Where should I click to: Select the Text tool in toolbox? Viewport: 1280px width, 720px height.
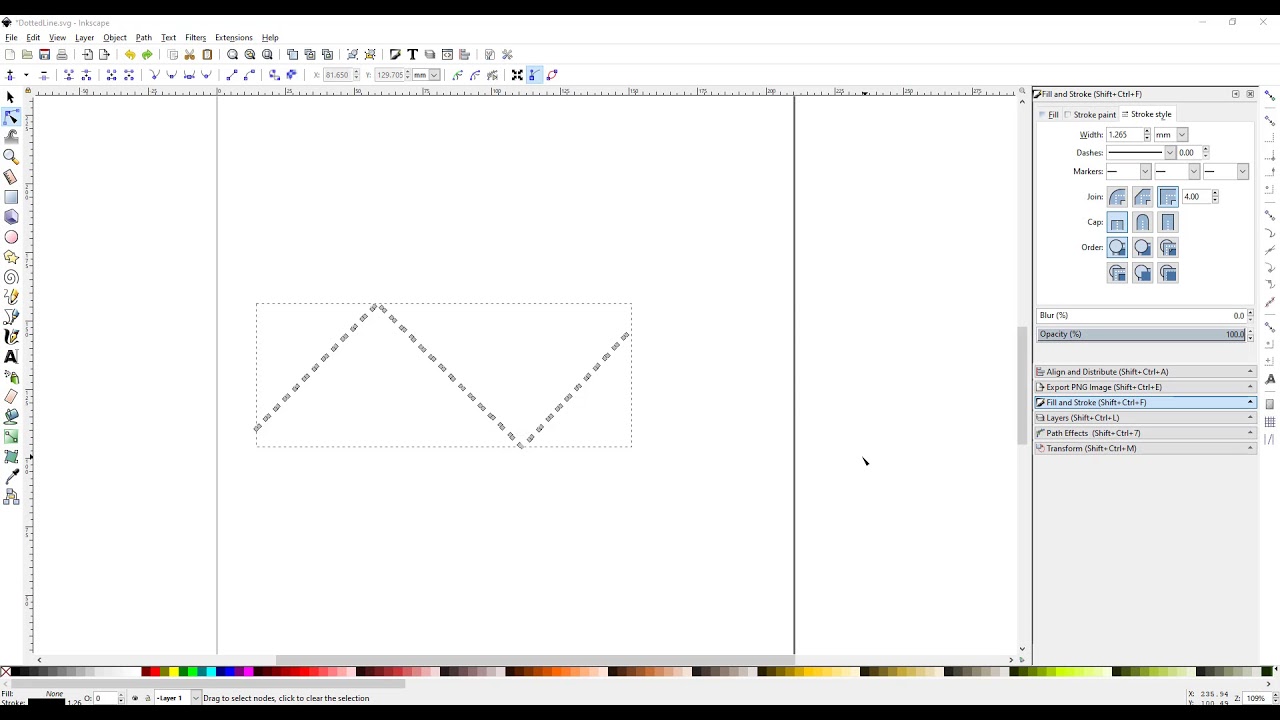[x=11, y=357]
